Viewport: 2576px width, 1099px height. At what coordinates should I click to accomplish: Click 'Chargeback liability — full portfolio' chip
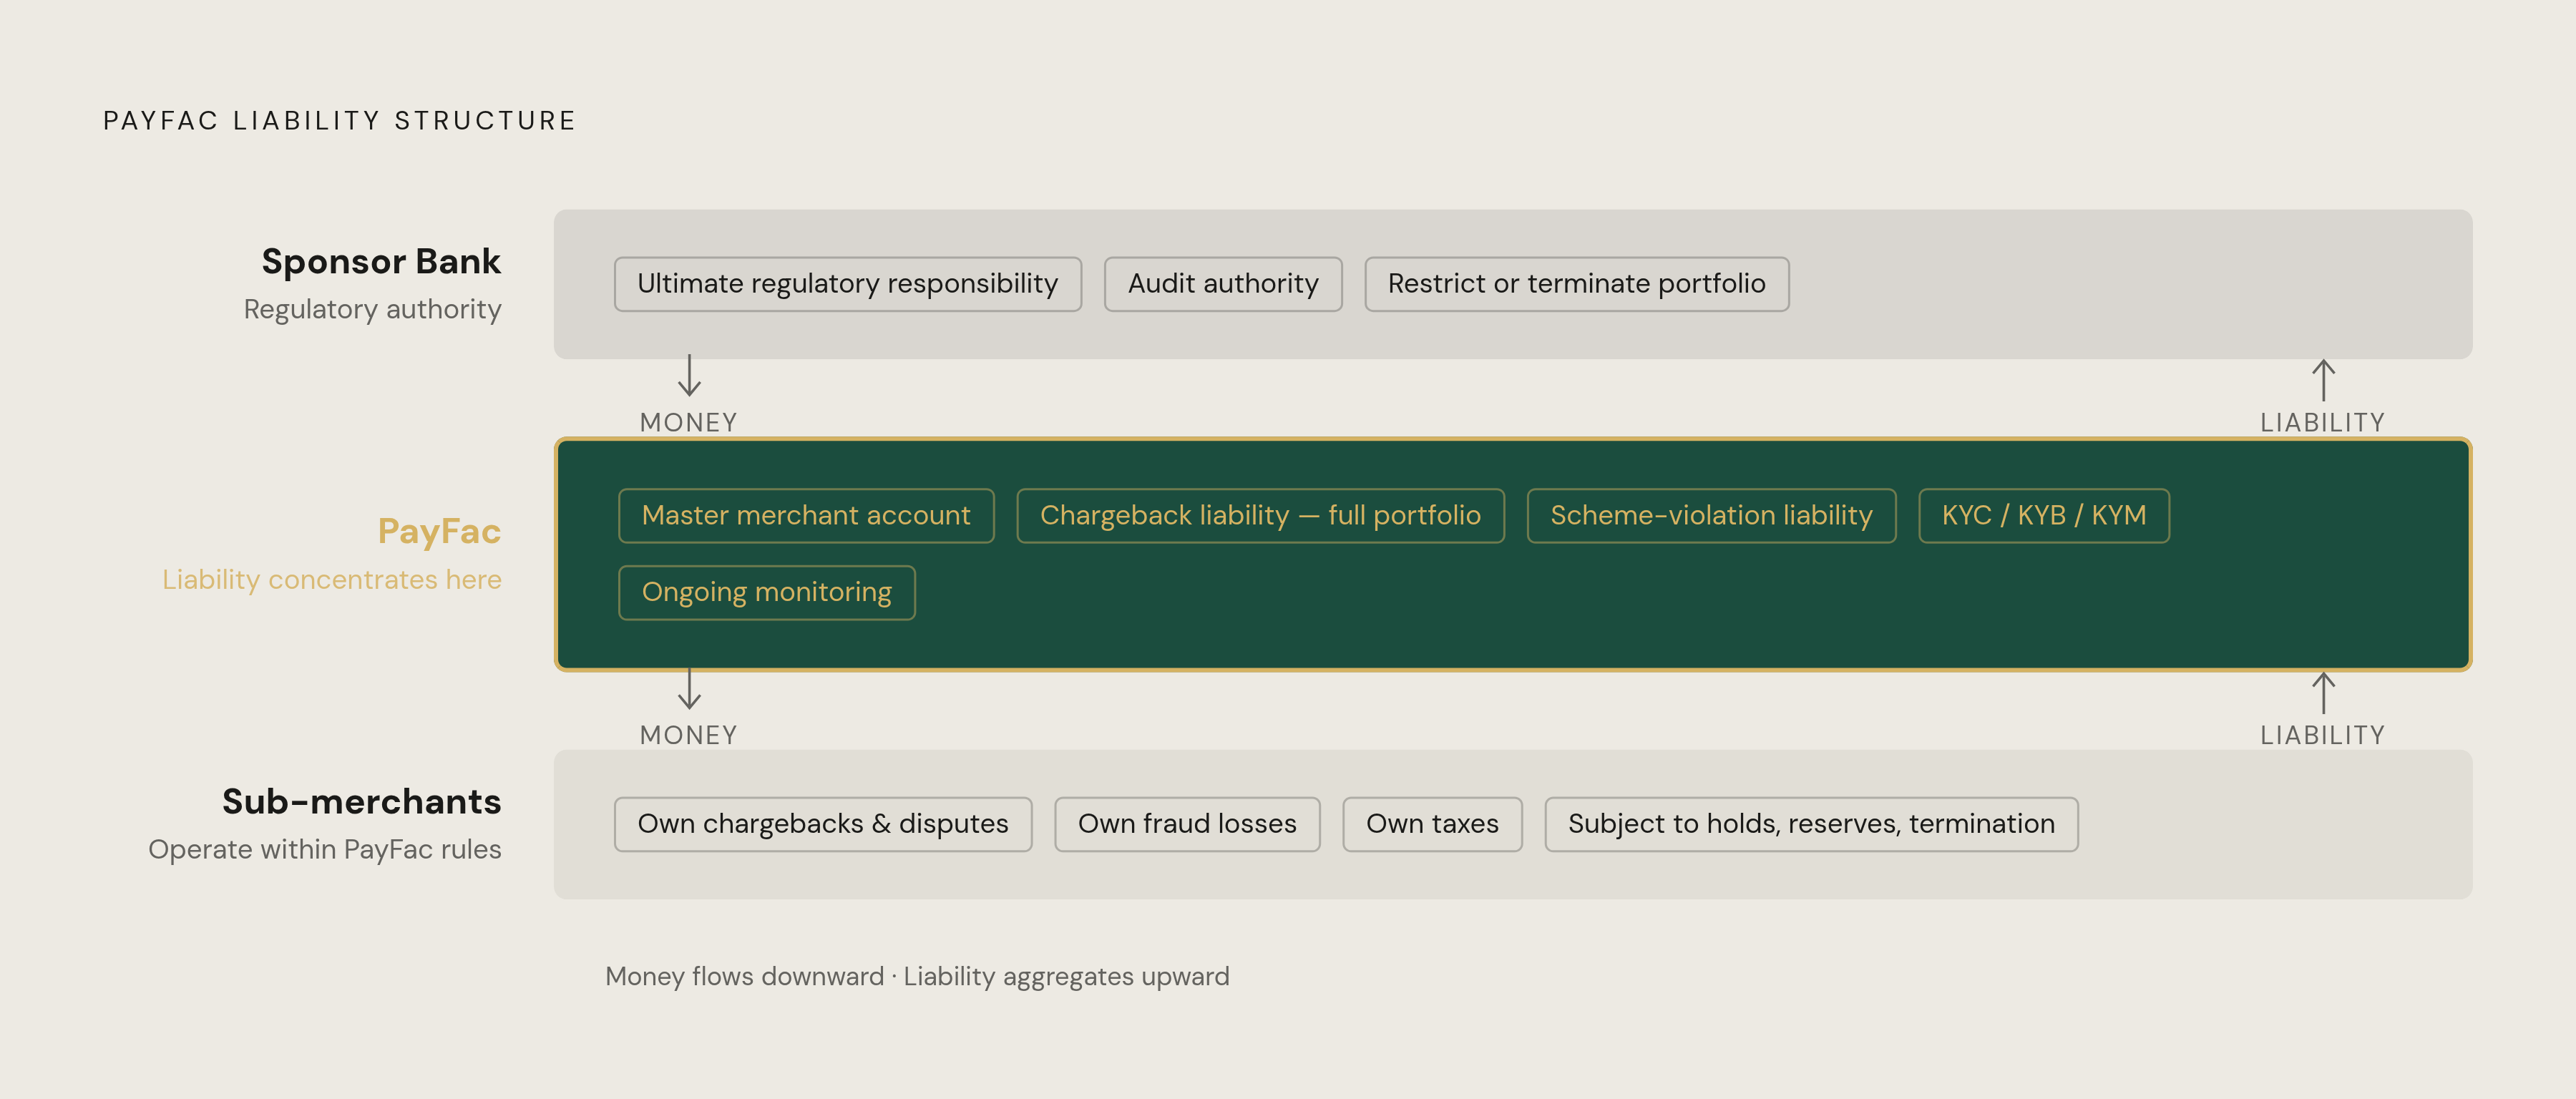pos(1260,516)
